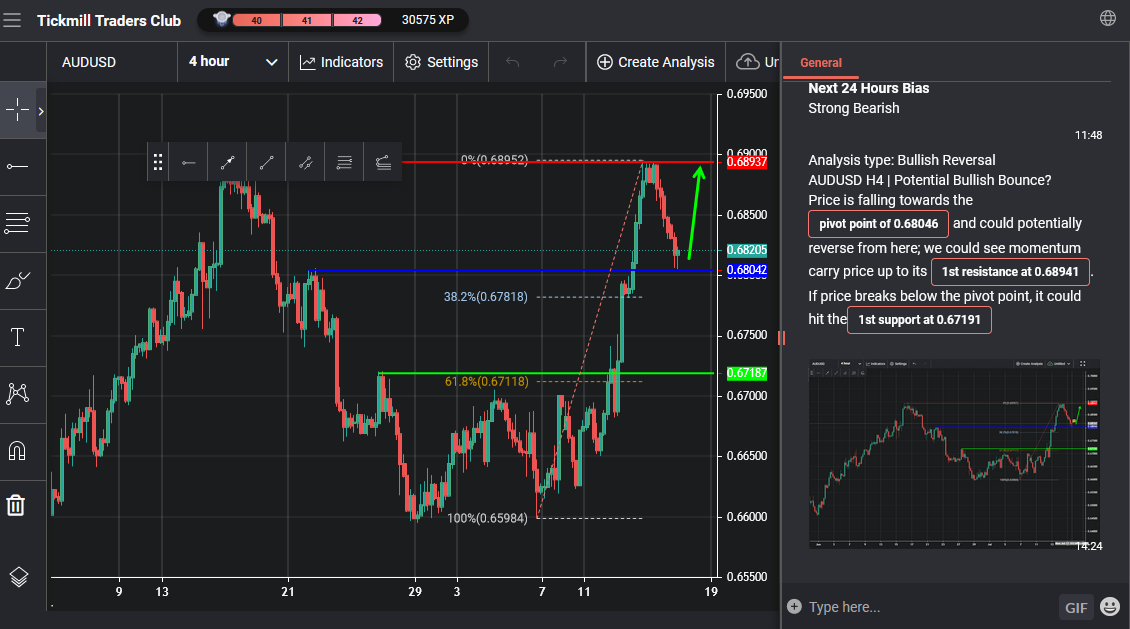
Task: Select the Text annotation tool
Action: [17, 337]
